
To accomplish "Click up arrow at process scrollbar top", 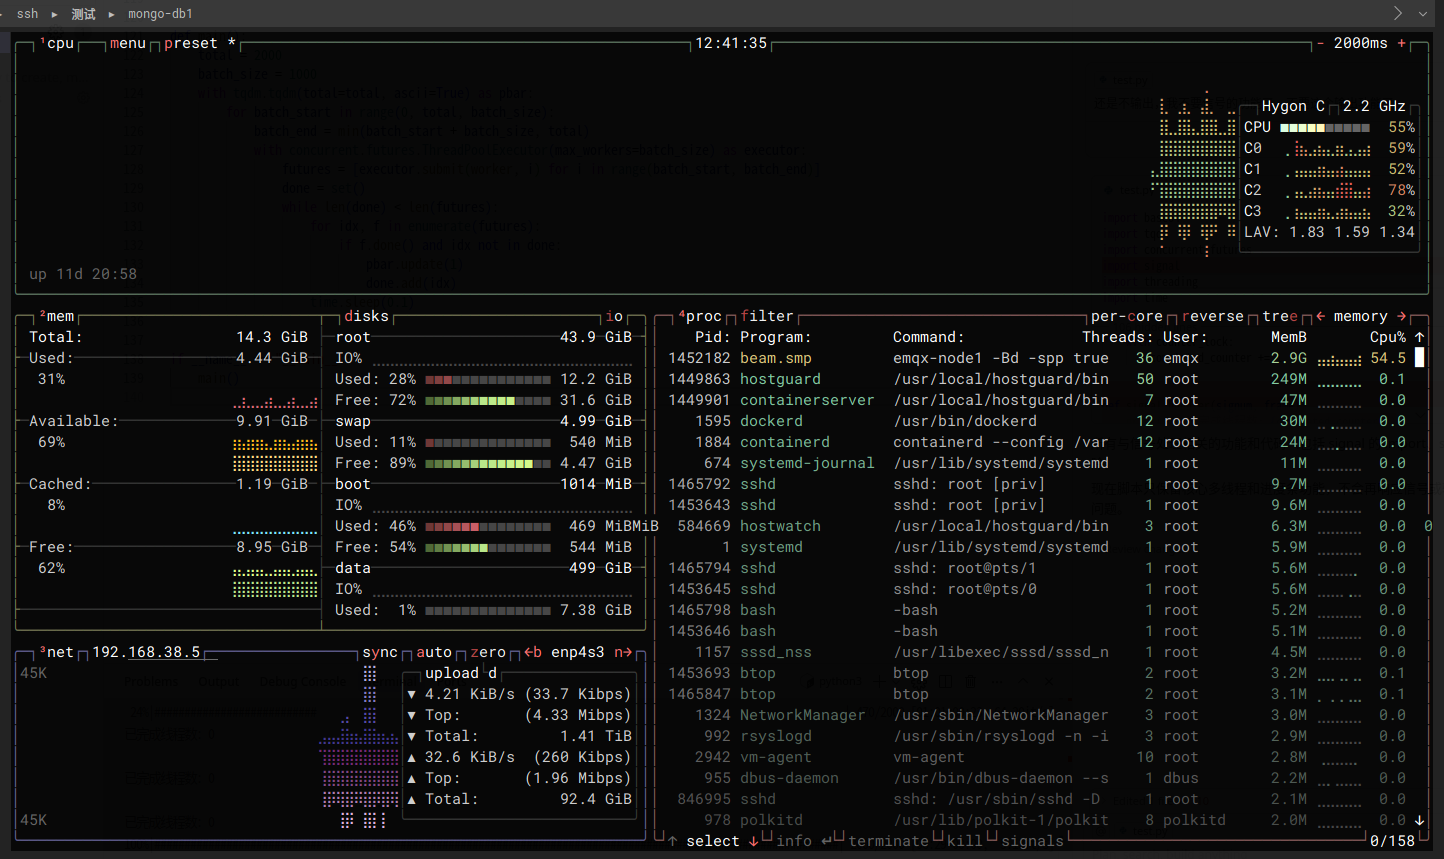I will coord(1419,337).
